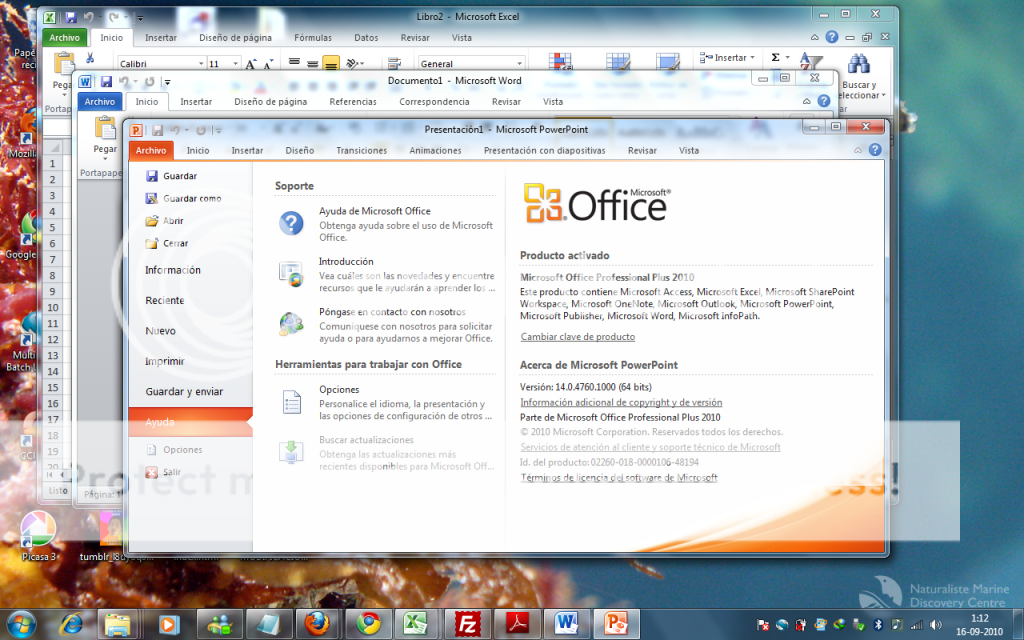Click Guardar save icon in Archivo sidebar
Viewport: 1024px width, 640px height.
tap(152, 176)
